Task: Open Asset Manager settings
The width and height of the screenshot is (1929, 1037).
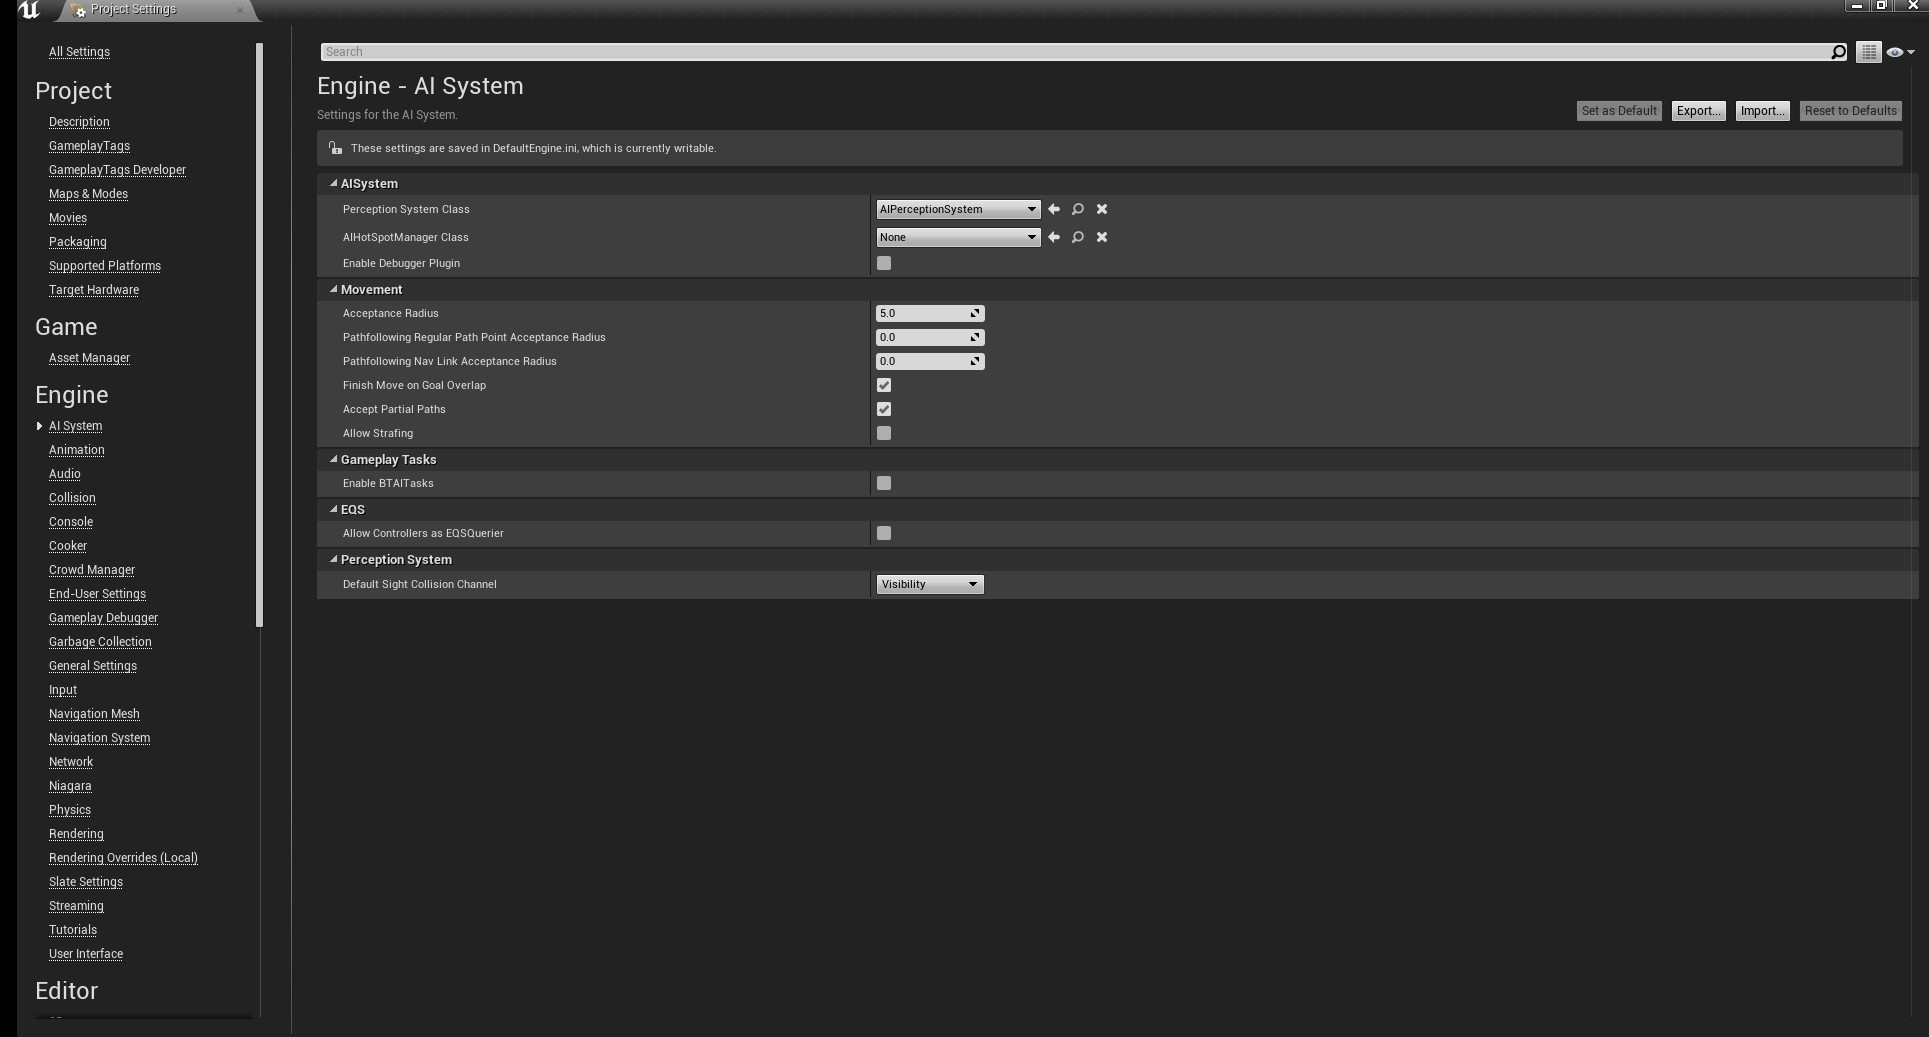Action: coord(89,358)
